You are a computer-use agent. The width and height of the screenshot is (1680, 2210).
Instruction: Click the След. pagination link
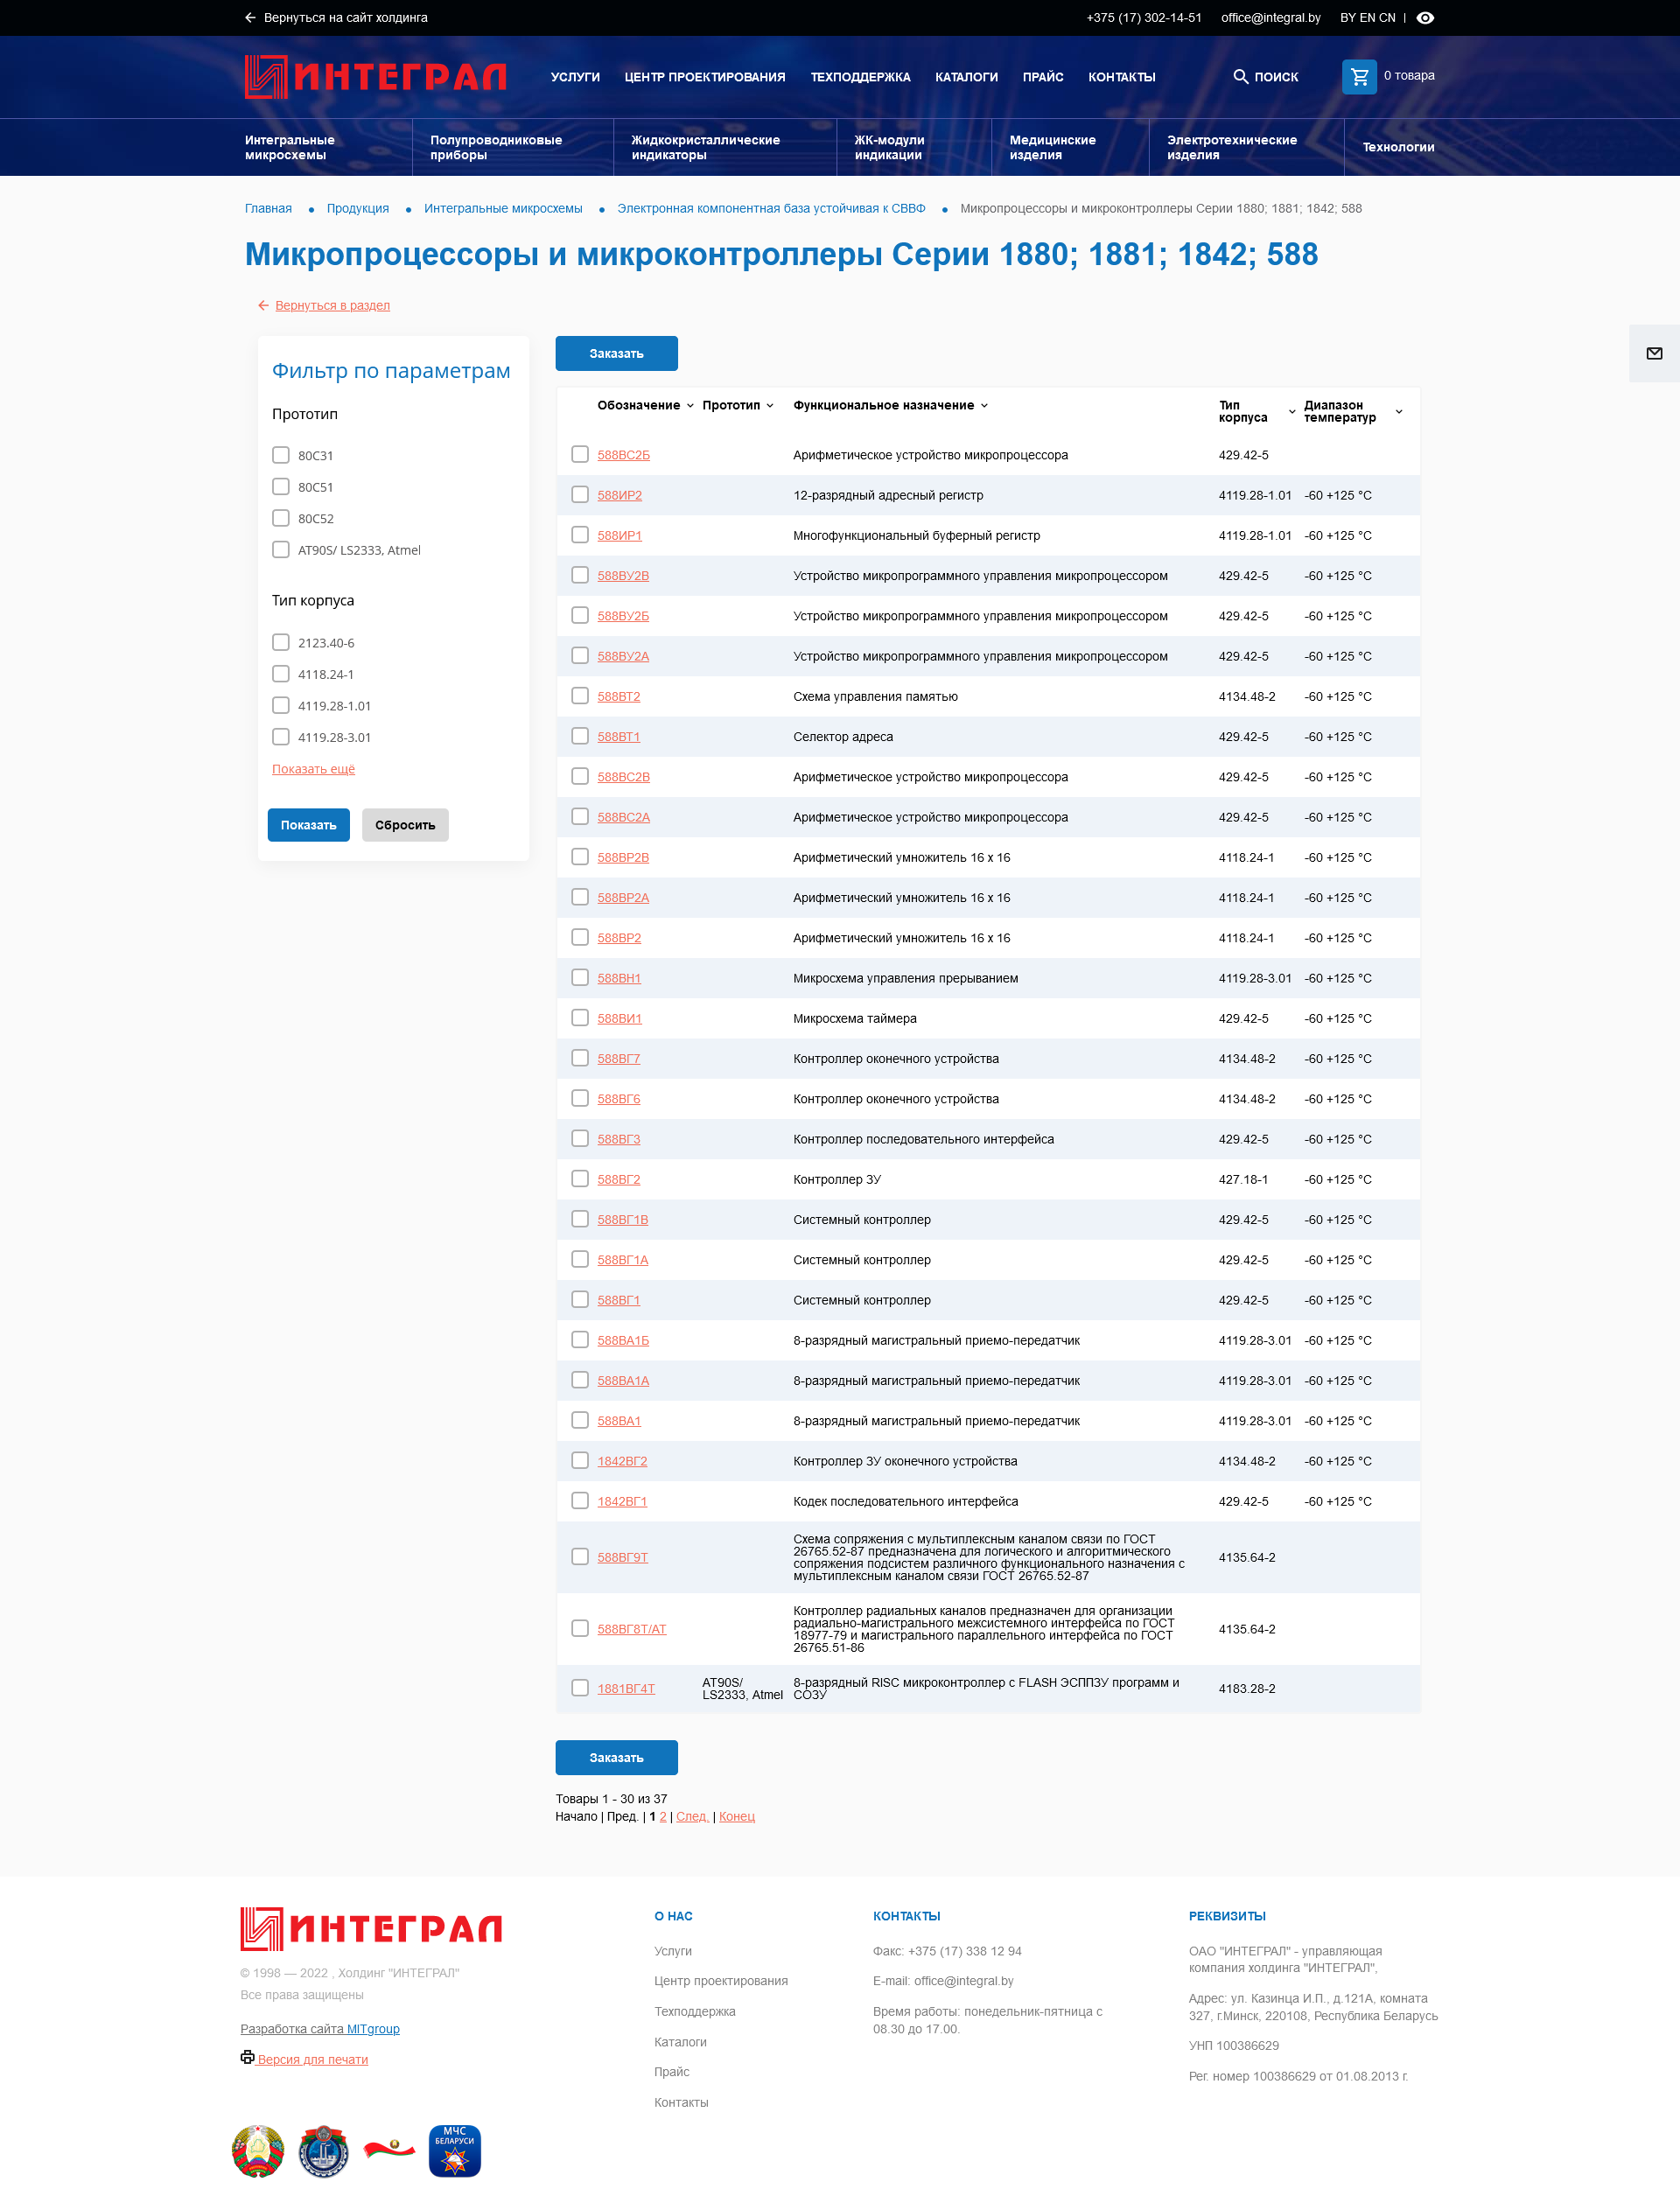(x=692, y=1816)
